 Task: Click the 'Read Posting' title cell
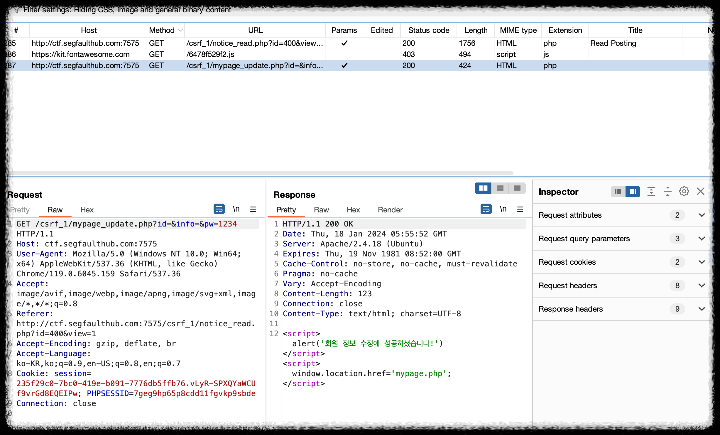tap(613, 43)
